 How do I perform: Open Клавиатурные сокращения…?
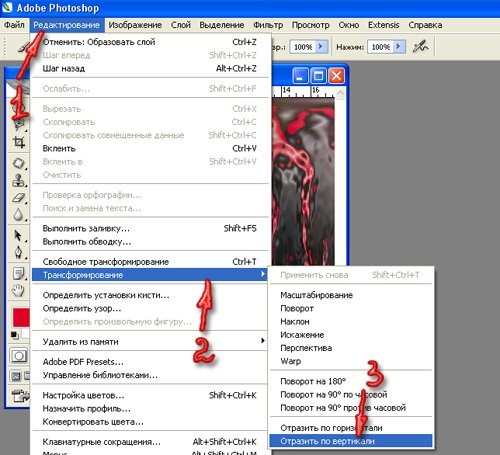[150, 442]
